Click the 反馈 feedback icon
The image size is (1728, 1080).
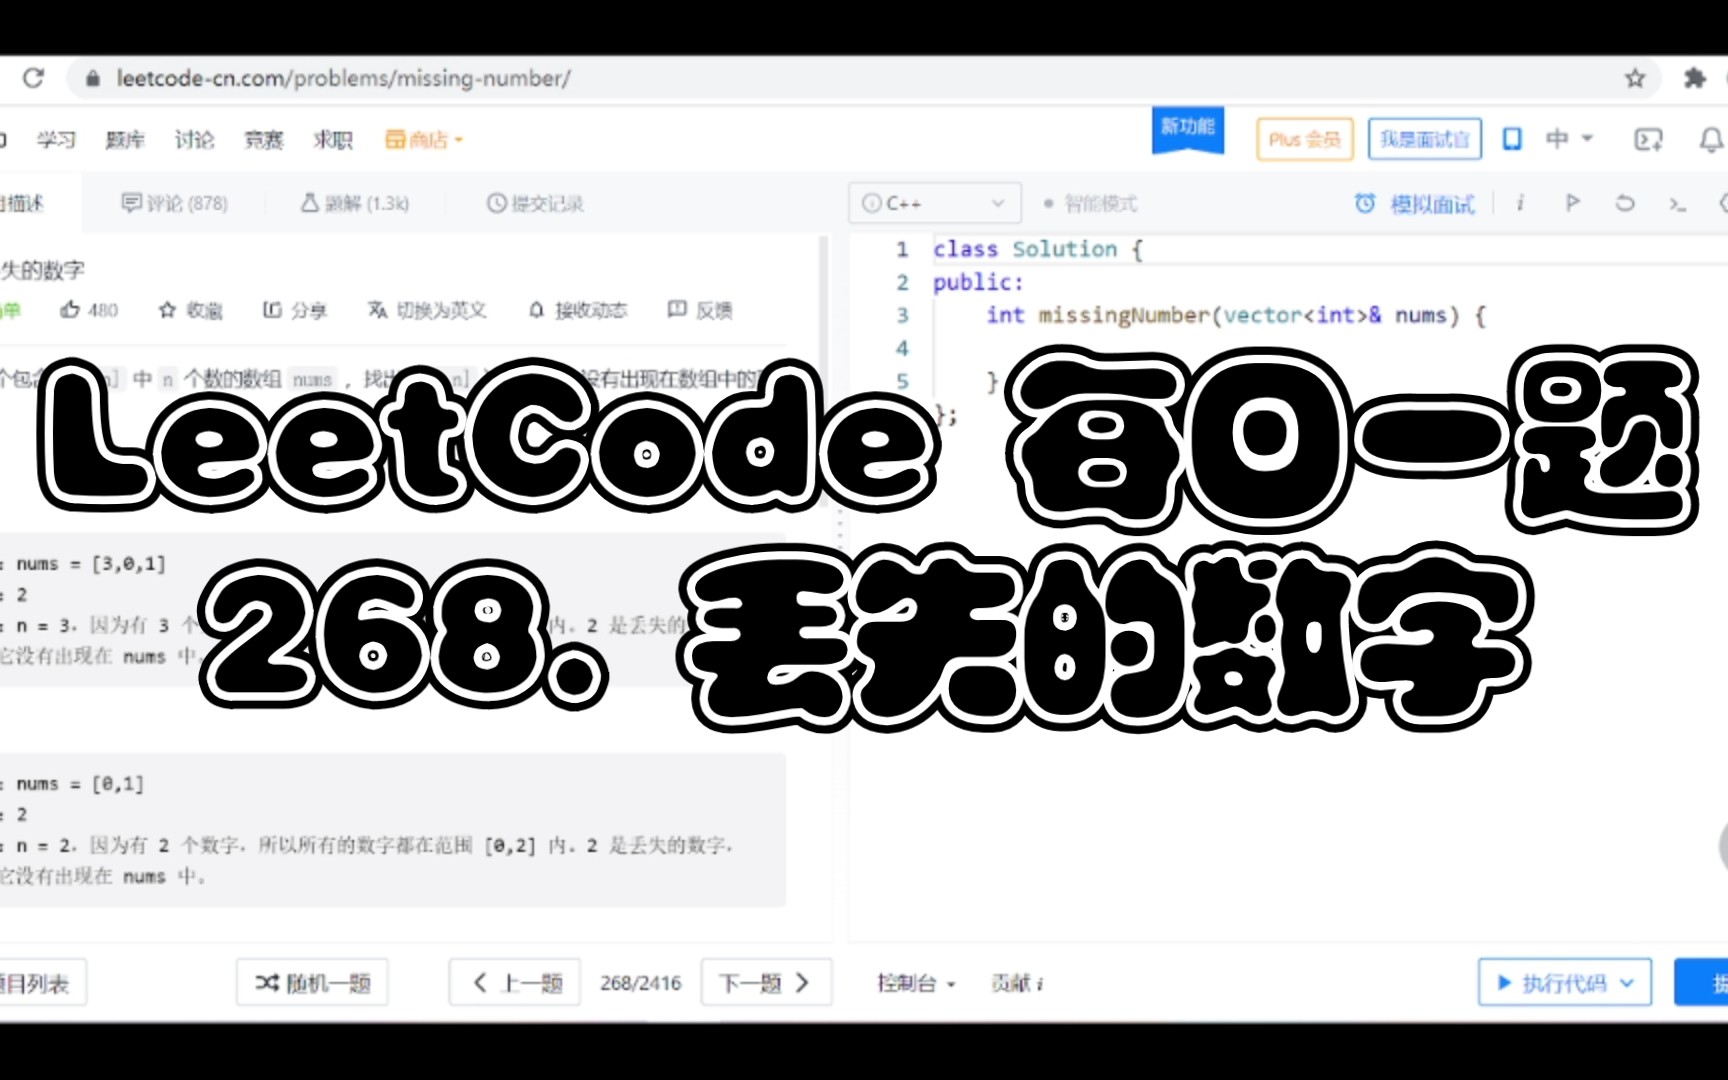point(700,310)
